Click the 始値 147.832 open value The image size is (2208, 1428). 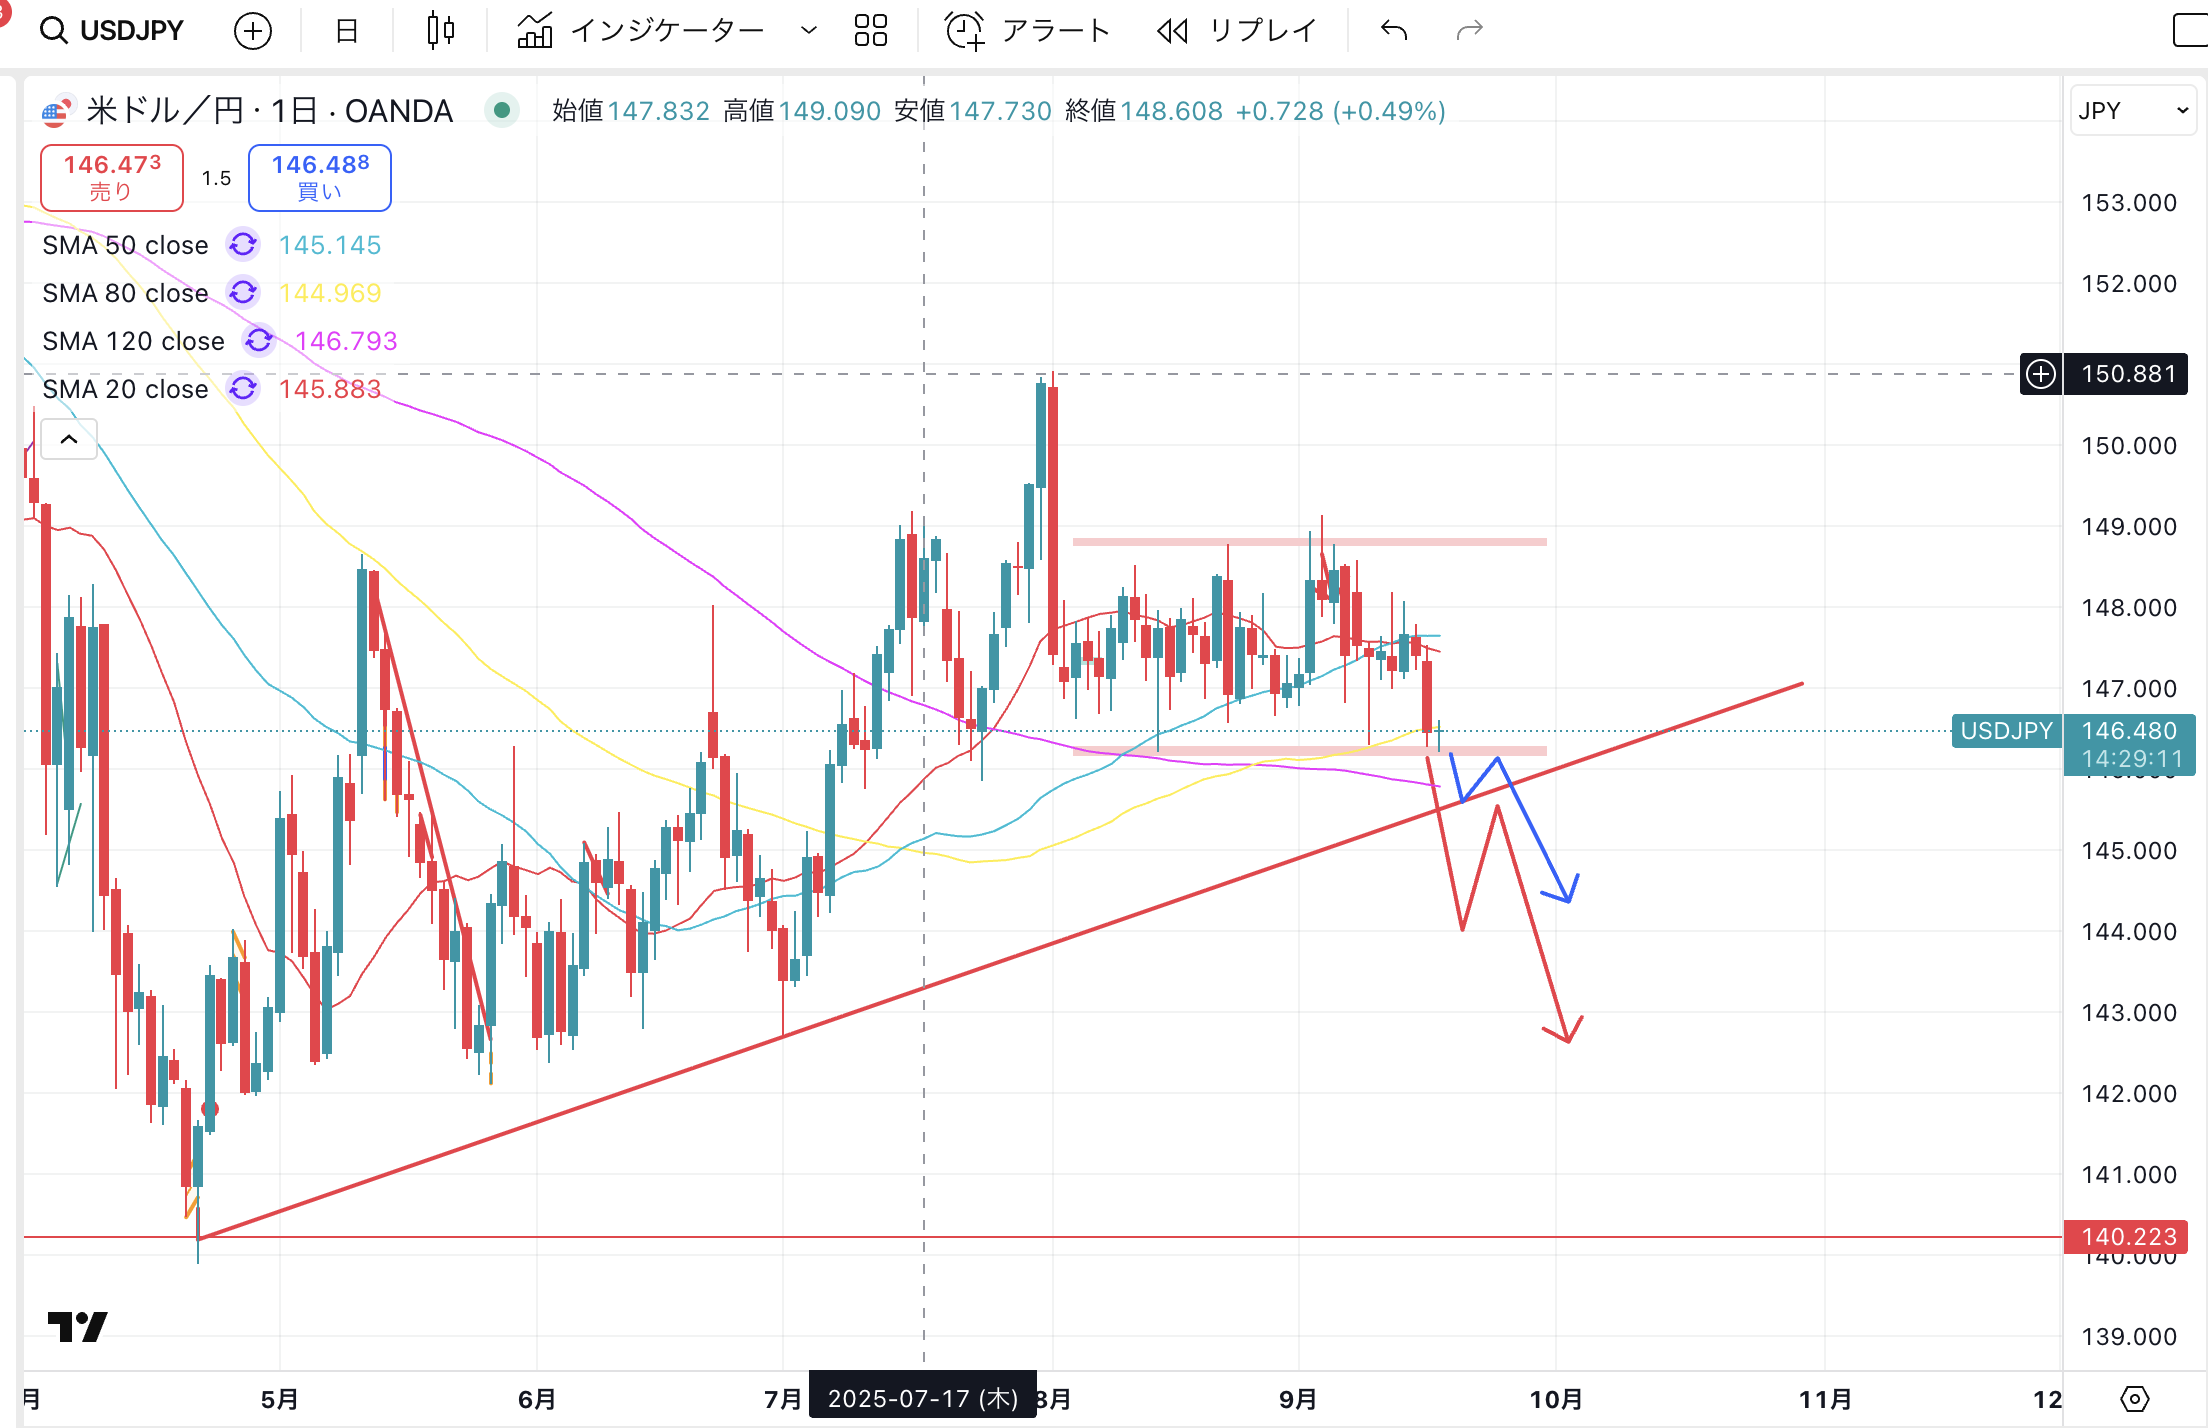[631, 111]
